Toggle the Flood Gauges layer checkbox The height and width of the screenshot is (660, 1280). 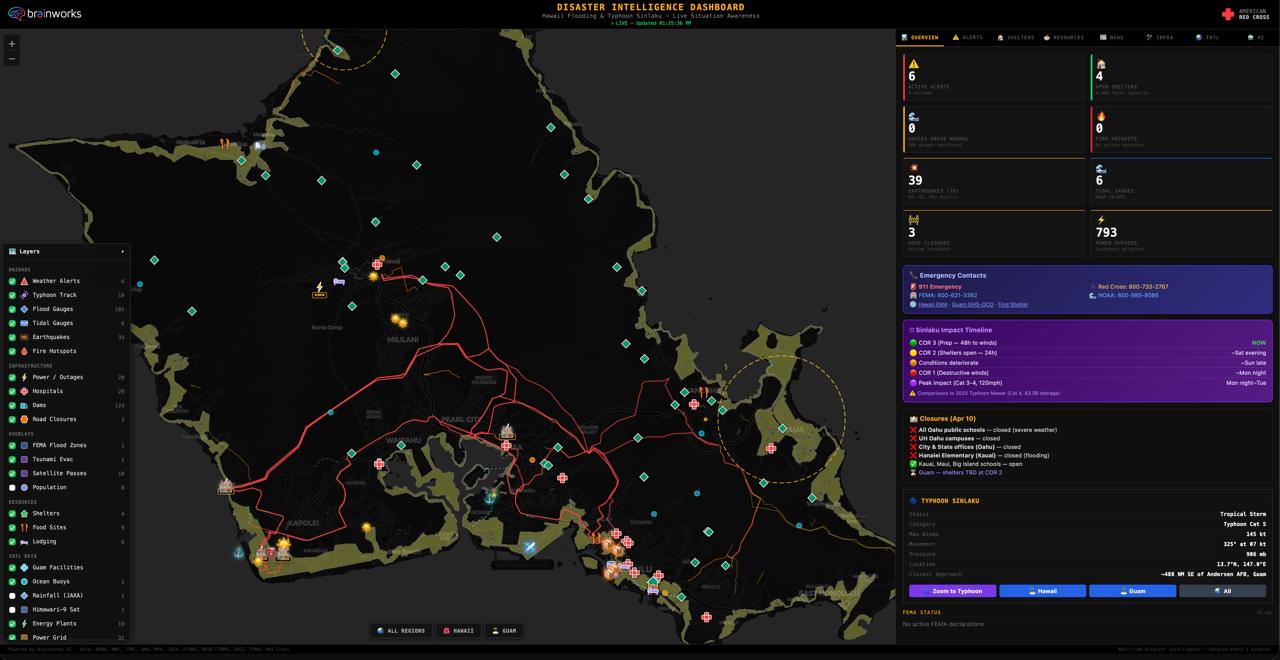13,310
